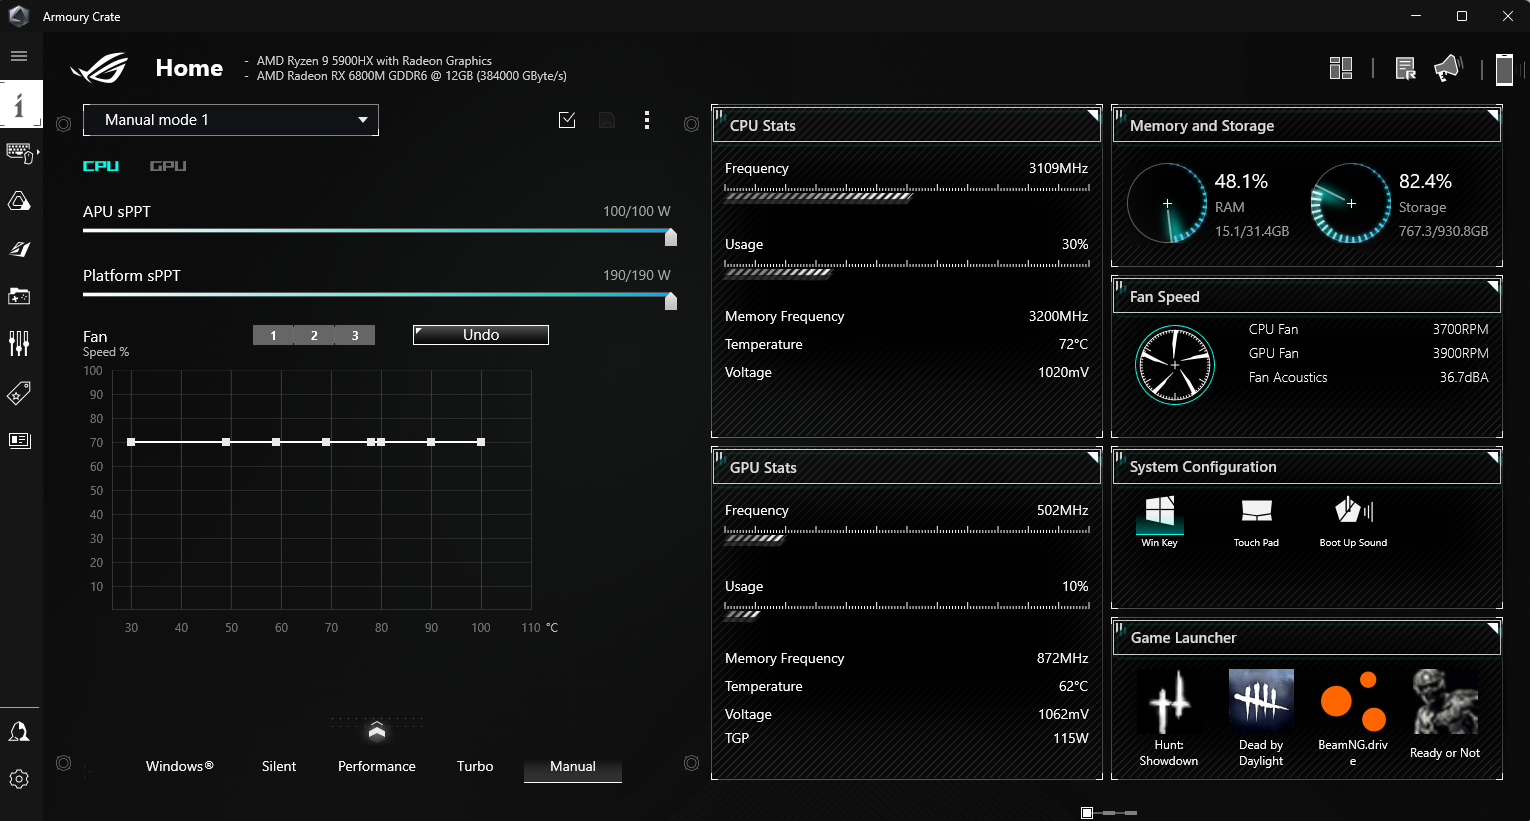Click the CPU Temperature 72°C value
The image size is (1530, 821).
coord(1073,344)
